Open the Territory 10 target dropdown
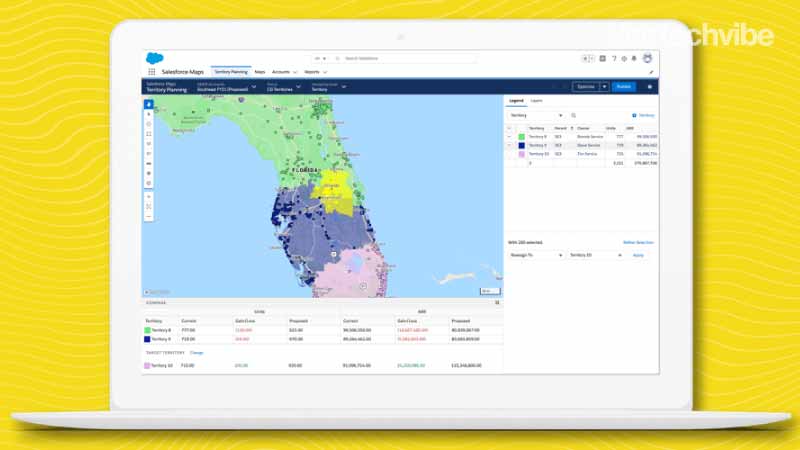 (x=595, y=255)
